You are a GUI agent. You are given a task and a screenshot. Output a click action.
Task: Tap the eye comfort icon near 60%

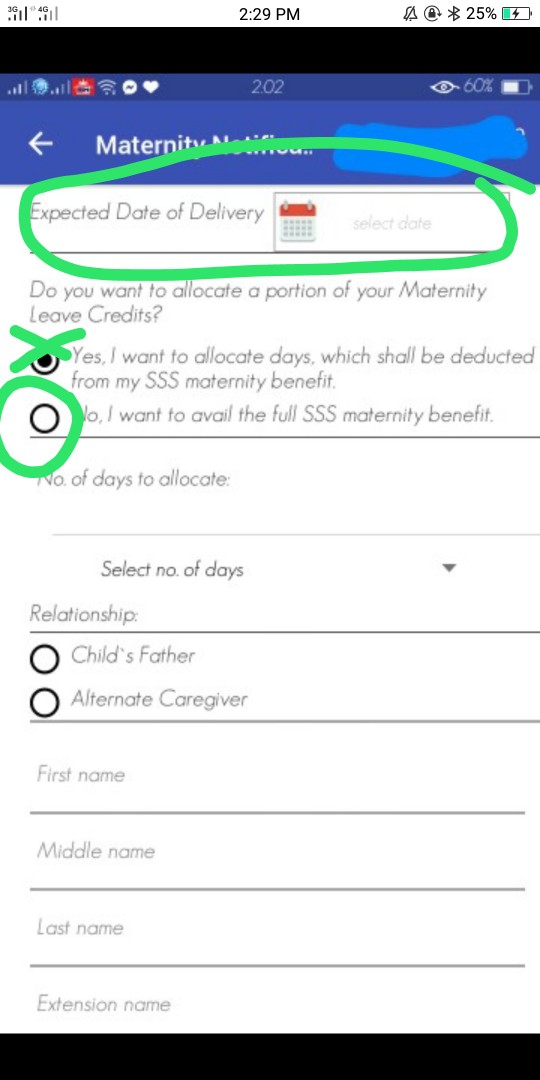pos(444,87)
